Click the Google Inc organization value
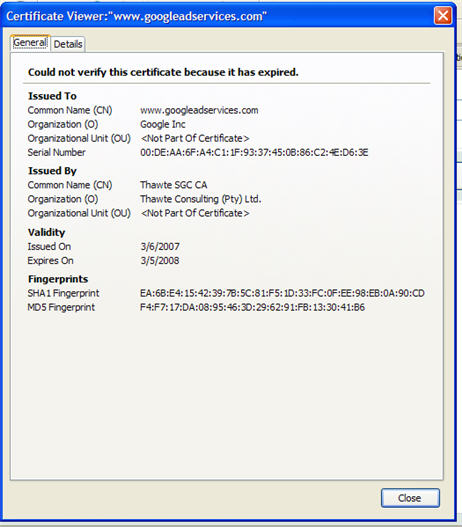 (163, 124)
